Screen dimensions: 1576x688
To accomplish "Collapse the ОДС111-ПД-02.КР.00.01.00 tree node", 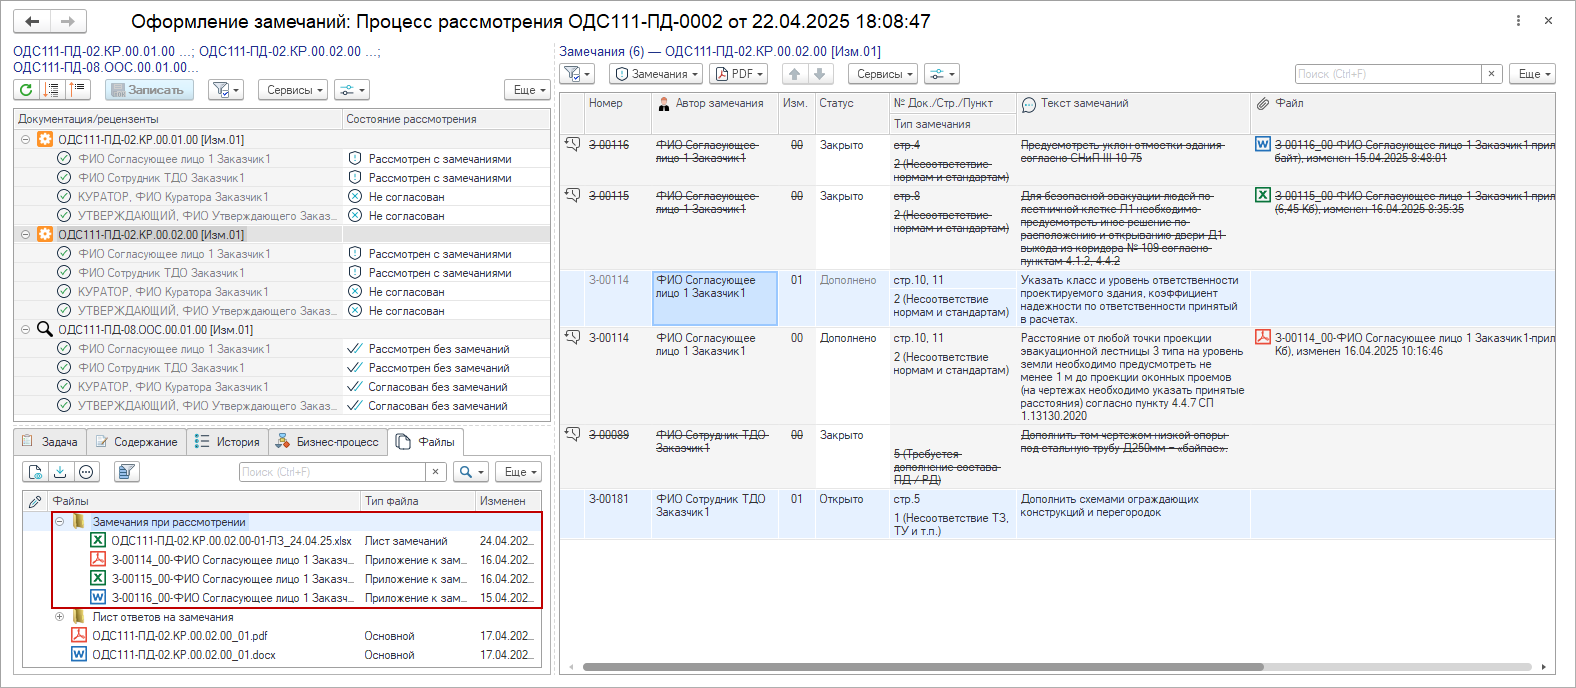I will coord(25,140).
